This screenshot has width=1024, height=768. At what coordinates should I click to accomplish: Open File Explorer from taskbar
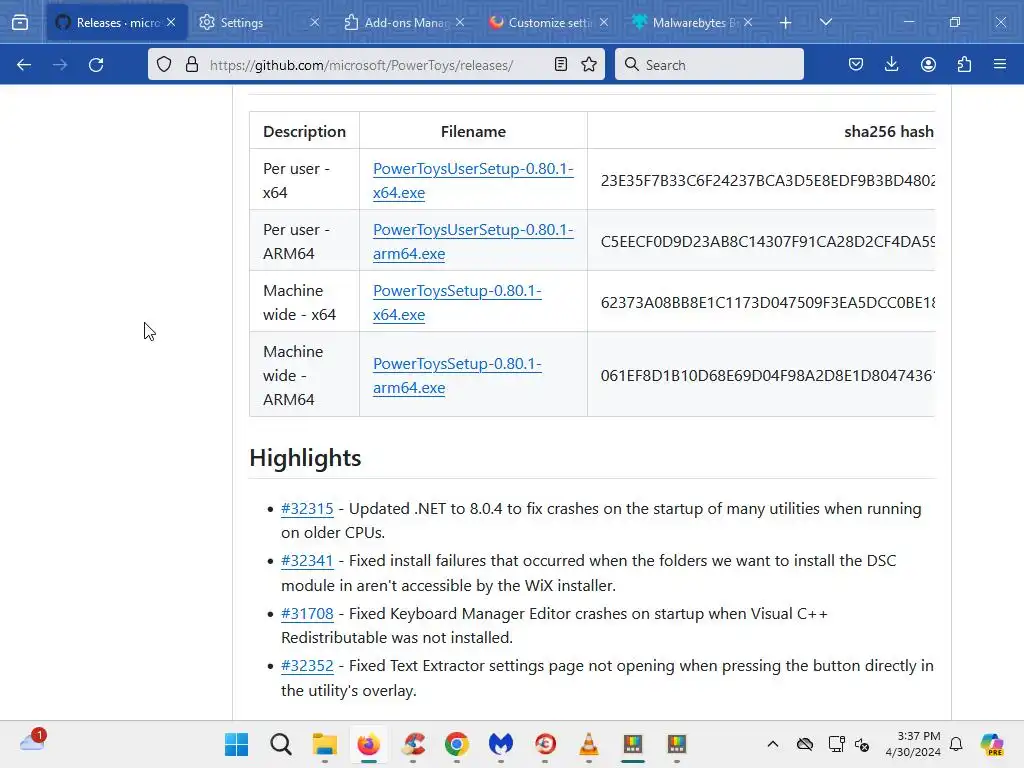325,744
